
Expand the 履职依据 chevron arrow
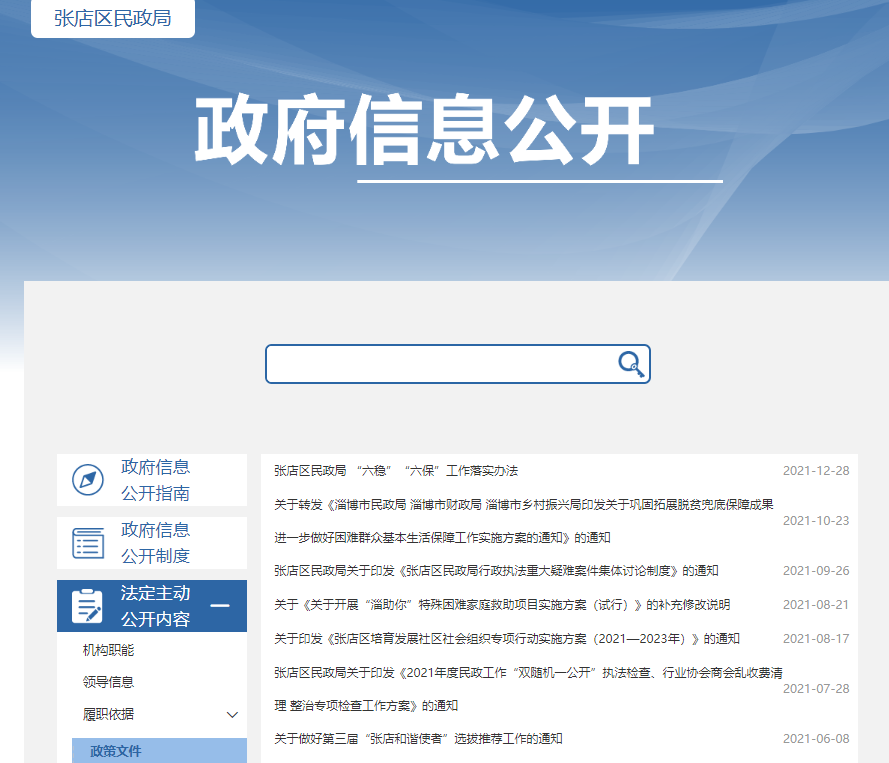tap(232, 715)
